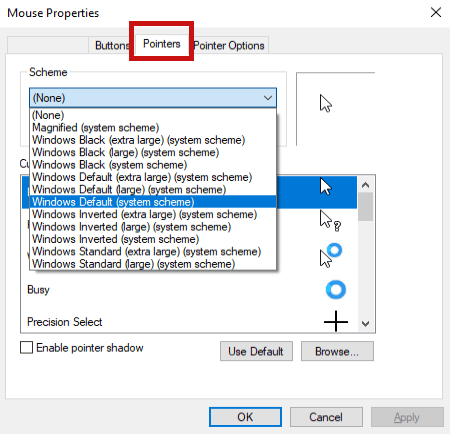The height and width of the screenshot is (434, 450).
Task: Pick Windows Black (extra large) scheme
Action: (153, 140)
